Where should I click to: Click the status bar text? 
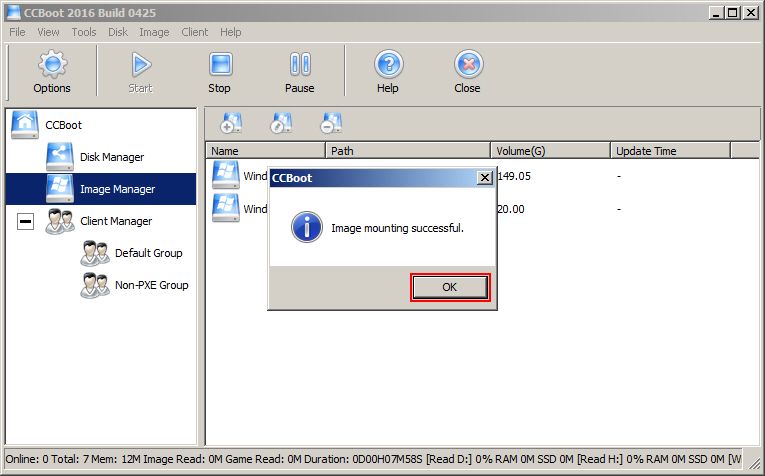click(373, 459)
